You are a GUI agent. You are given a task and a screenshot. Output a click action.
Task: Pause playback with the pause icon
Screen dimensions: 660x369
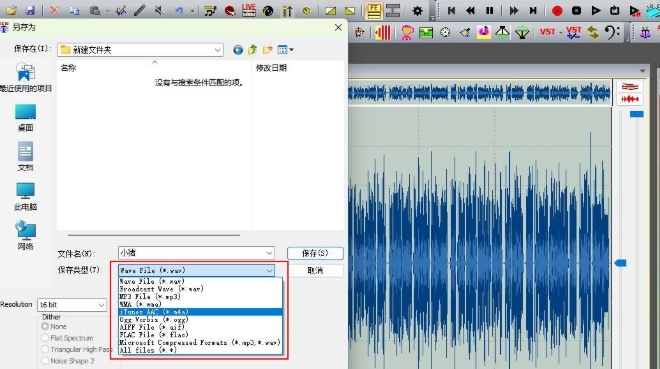490,11
